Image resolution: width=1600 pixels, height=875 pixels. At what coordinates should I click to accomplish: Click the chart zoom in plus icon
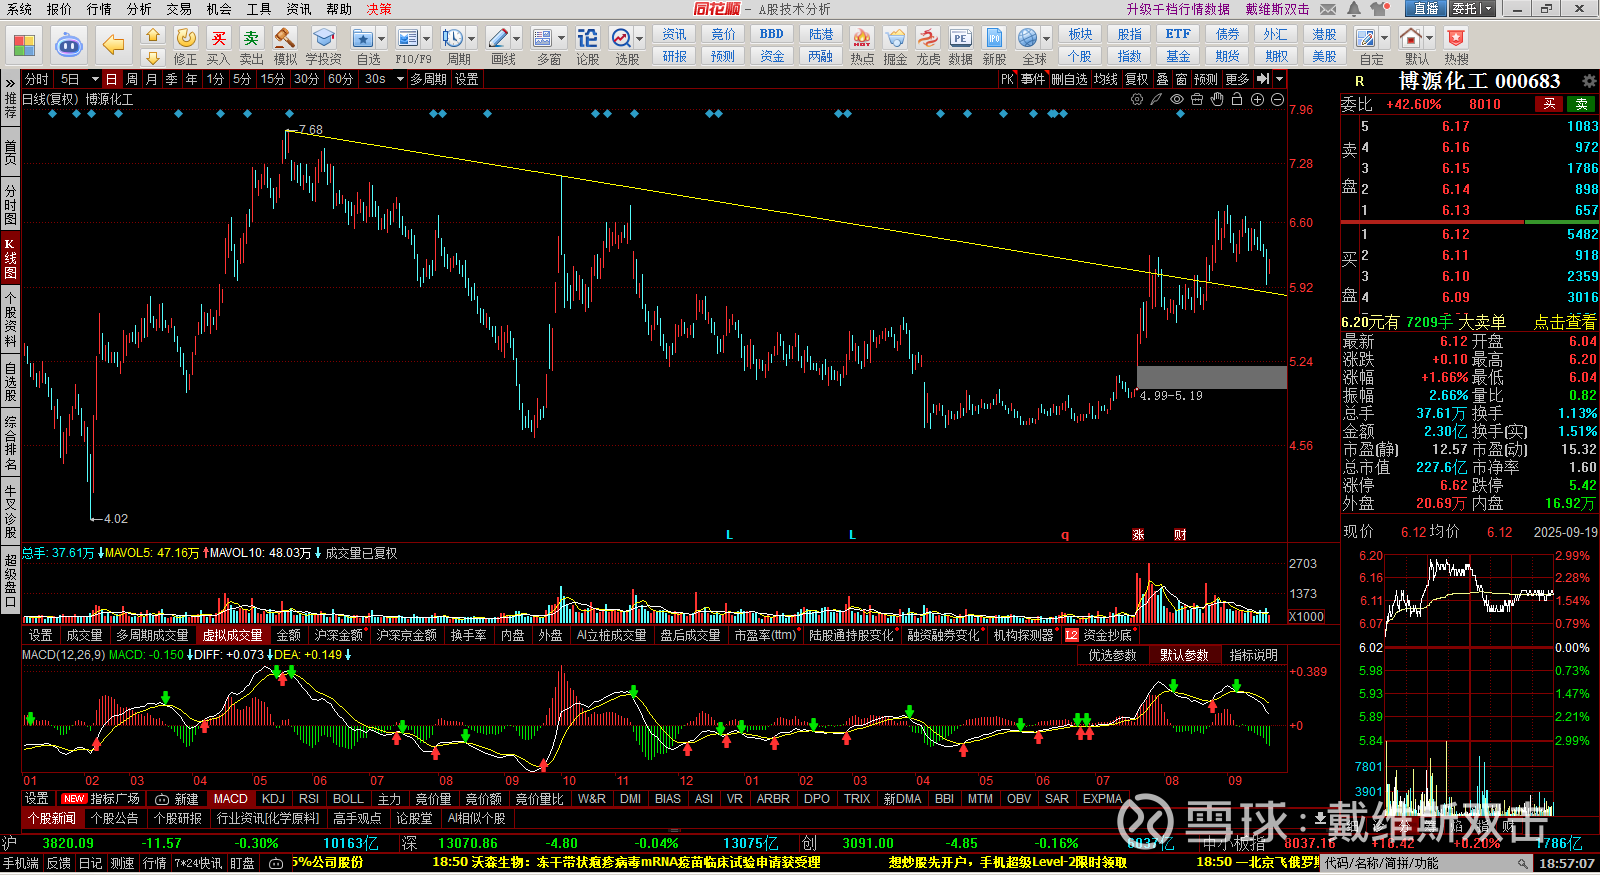click(x=1257, y=99)
